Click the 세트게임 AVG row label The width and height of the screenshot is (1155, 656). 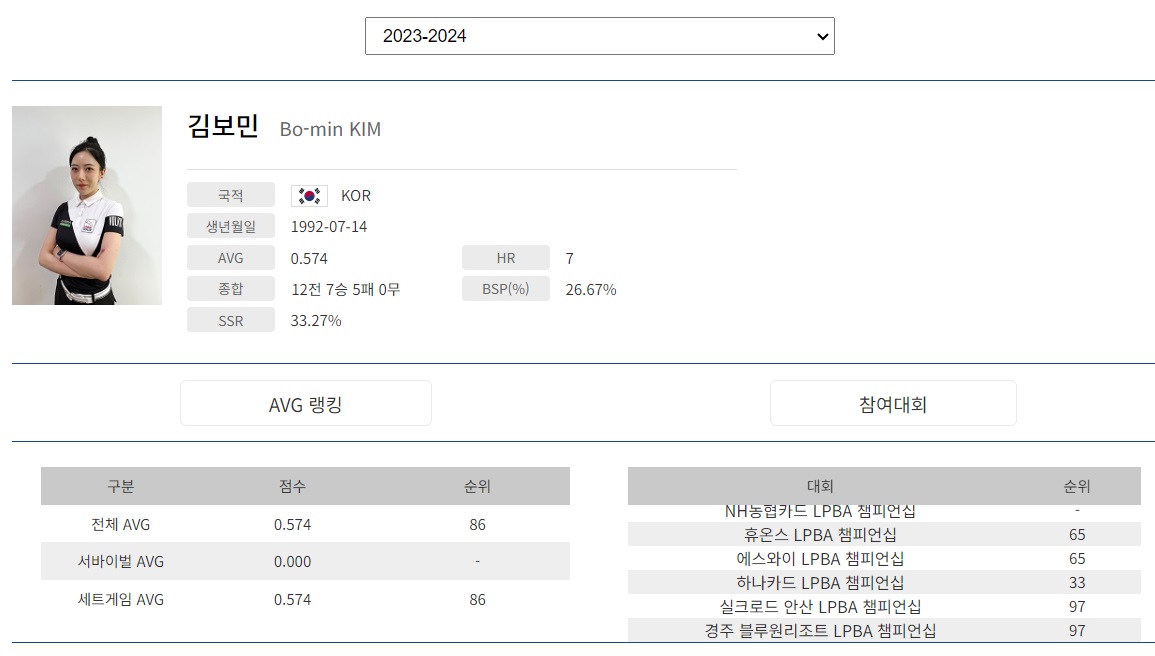121,599
